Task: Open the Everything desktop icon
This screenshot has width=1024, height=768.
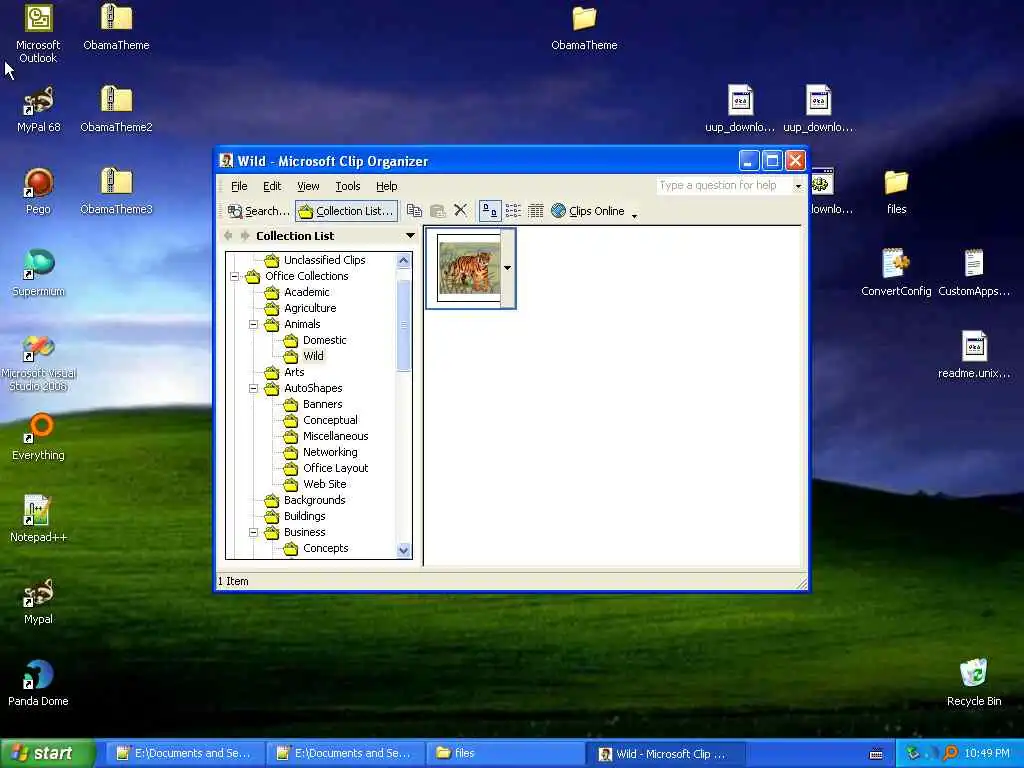Action: click(x=38, y=438)
